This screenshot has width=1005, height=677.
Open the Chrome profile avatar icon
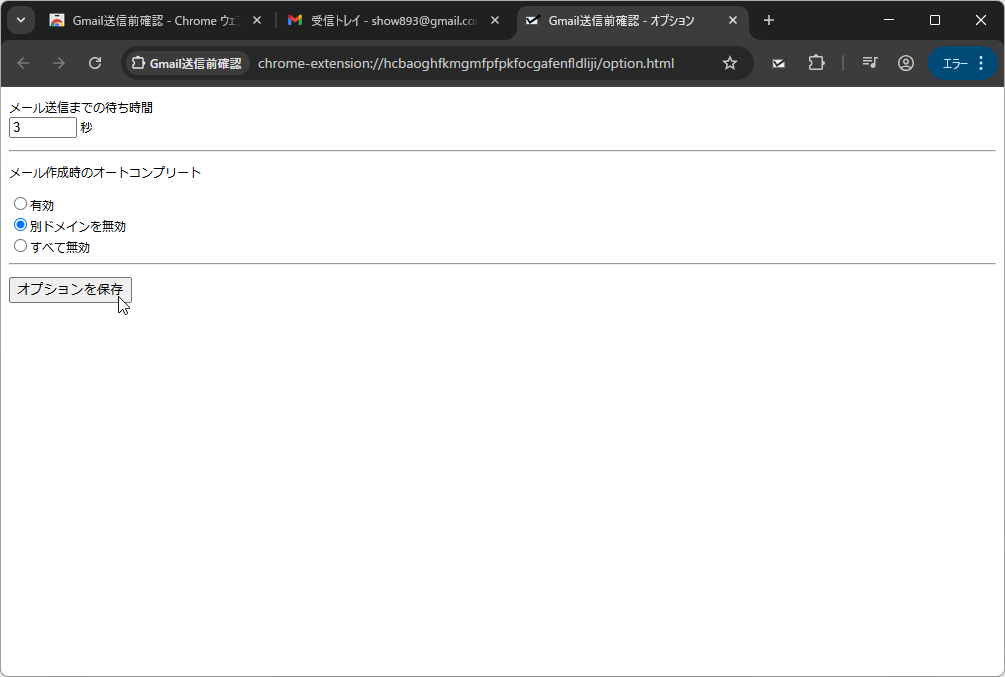[x=905, y=62]
